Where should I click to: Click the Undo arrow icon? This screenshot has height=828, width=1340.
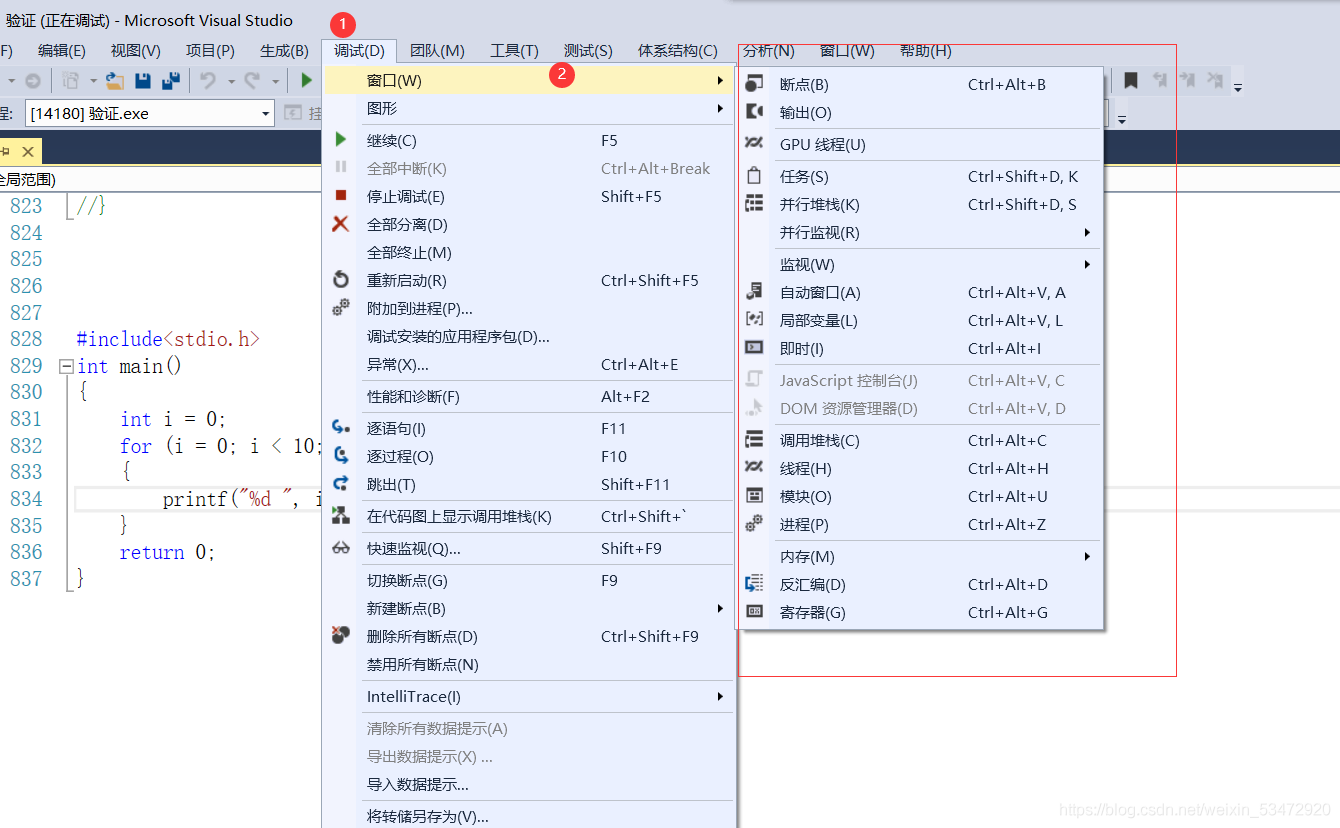pos(208,81)
